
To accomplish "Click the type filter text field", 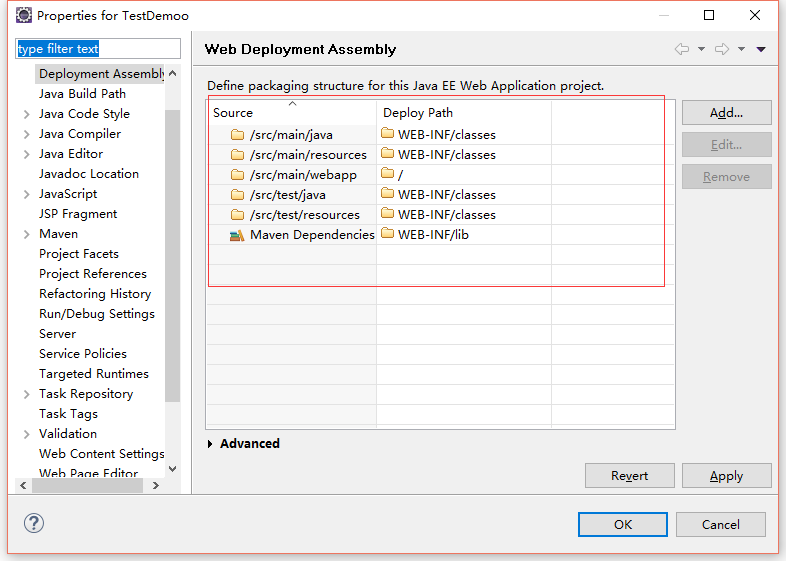I will pos(98,49).
